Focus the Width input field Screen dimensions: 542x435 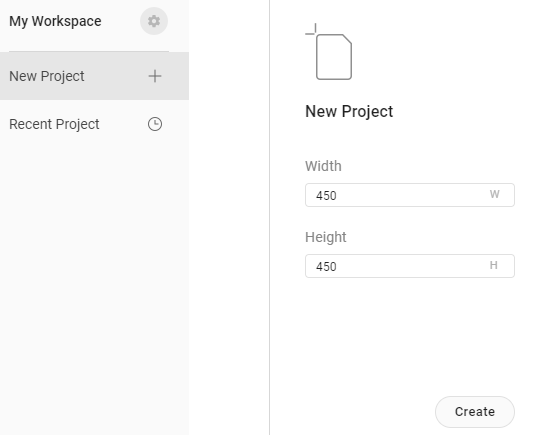click(410, 195)
